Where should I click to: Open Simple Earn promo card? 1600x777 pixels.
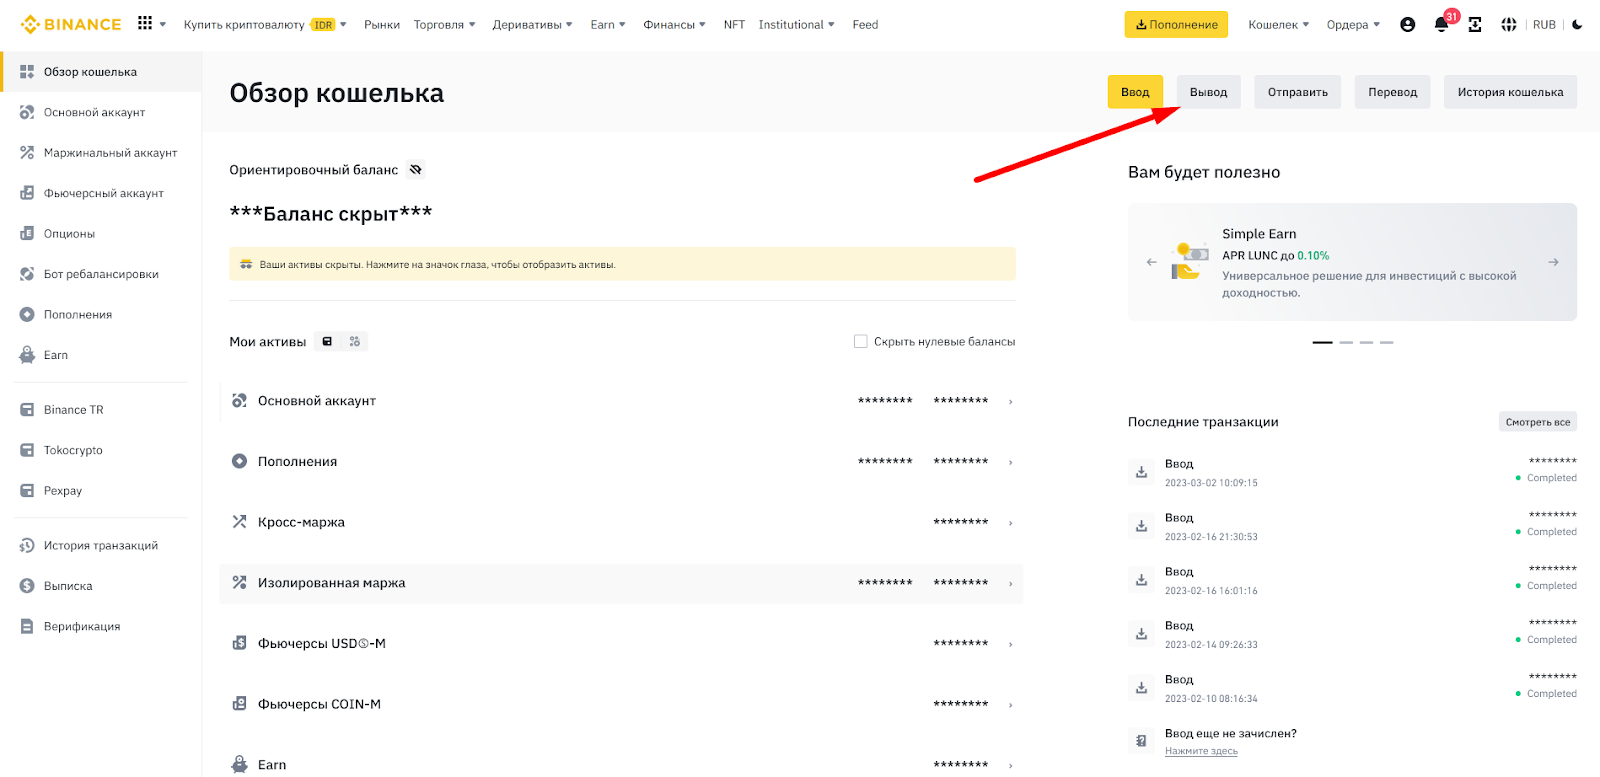[x=1352, y=262]
